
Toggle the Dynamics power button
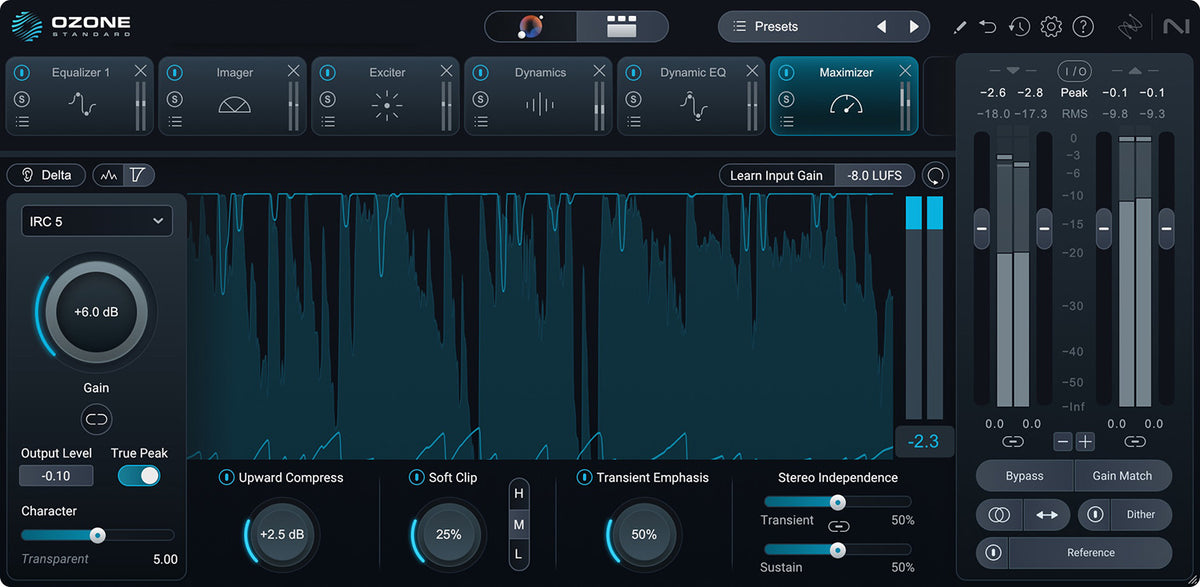(x=481, y=72)
